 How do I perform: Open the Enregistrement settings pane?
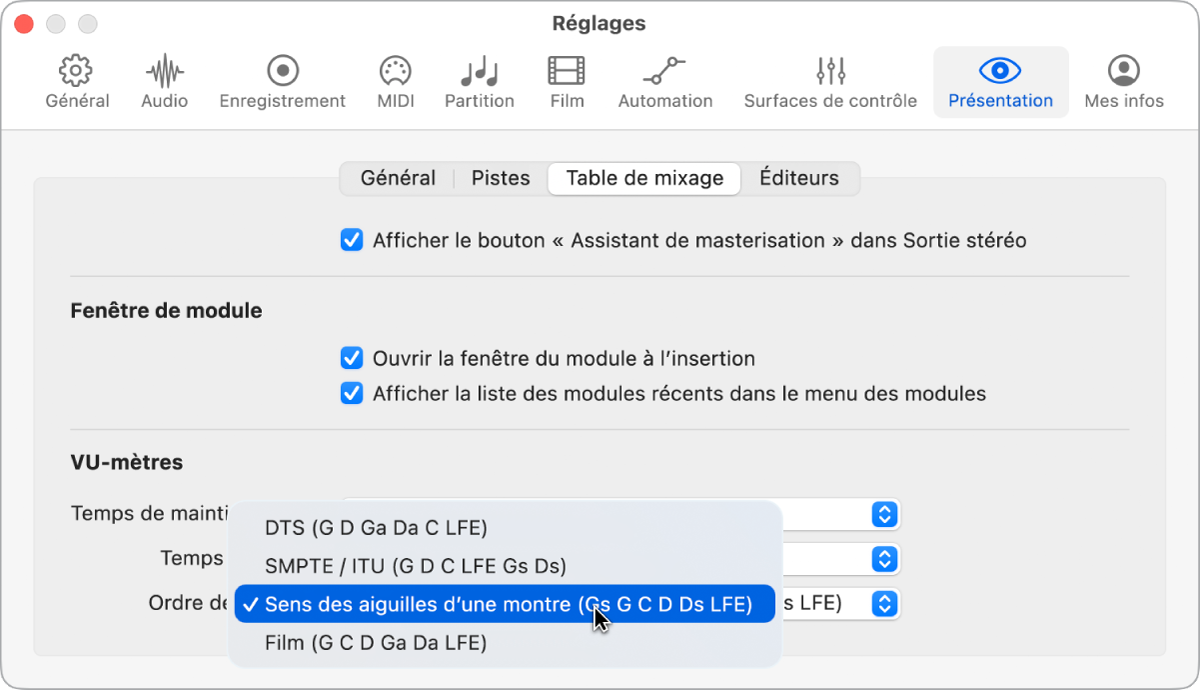(282, 80)
